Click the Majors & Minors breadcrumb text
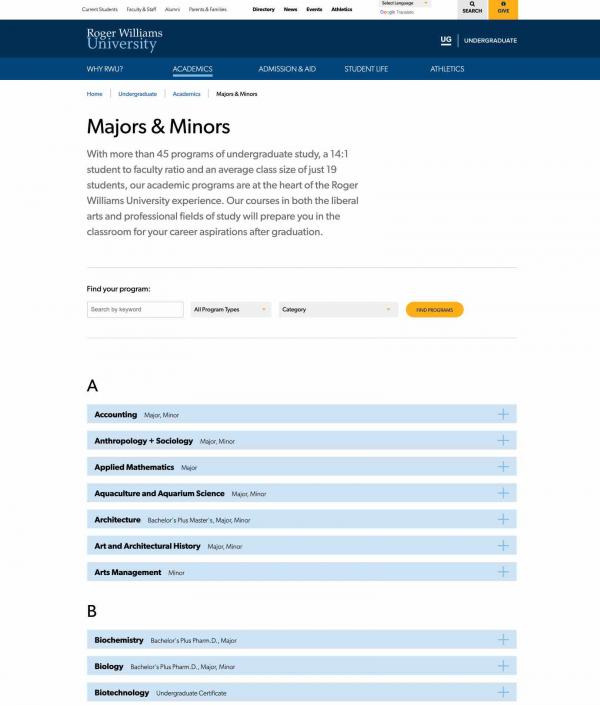This screenshot has height=705, width=600. coord(237,94)
